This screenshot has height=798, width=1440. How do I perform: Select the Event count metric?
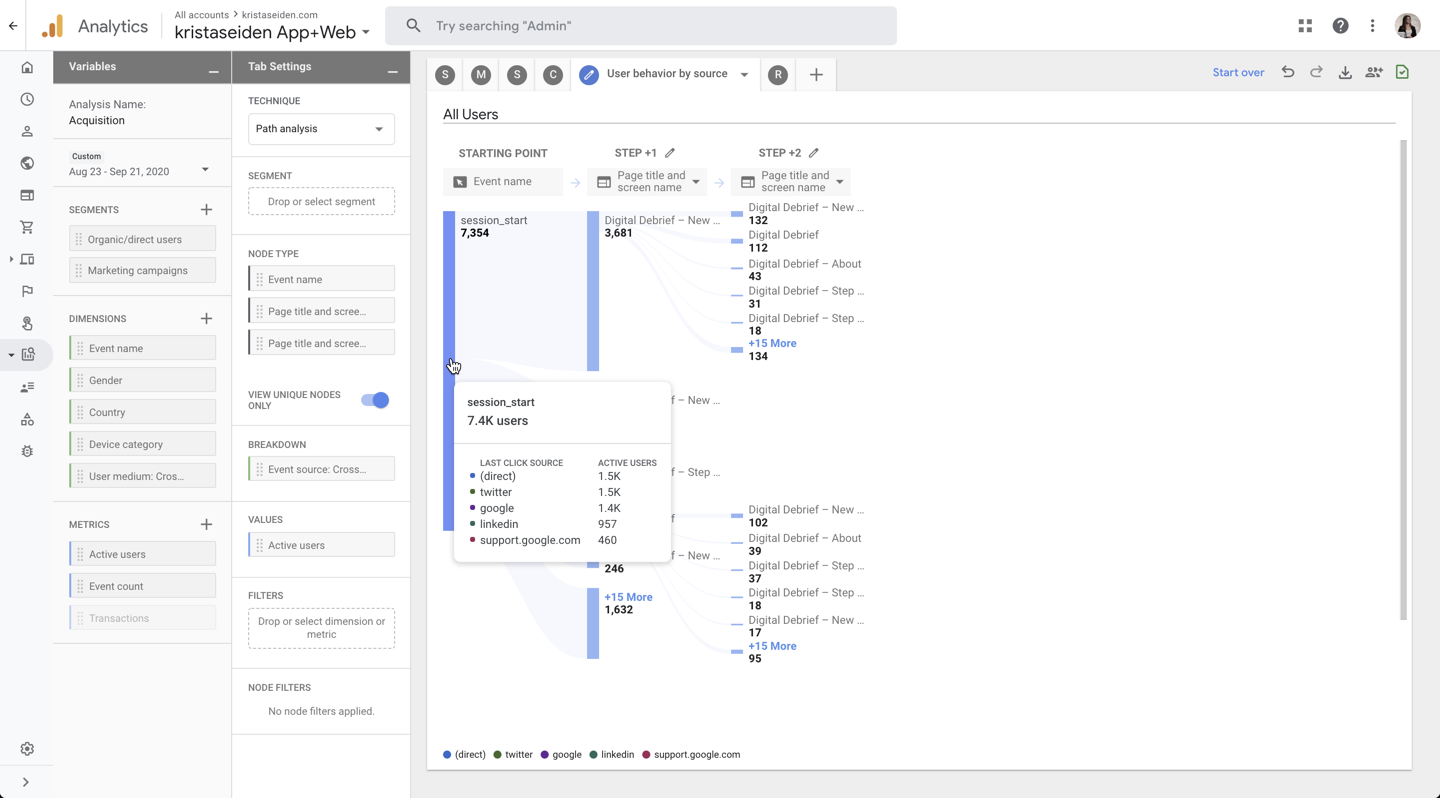[x=142, y=586]
